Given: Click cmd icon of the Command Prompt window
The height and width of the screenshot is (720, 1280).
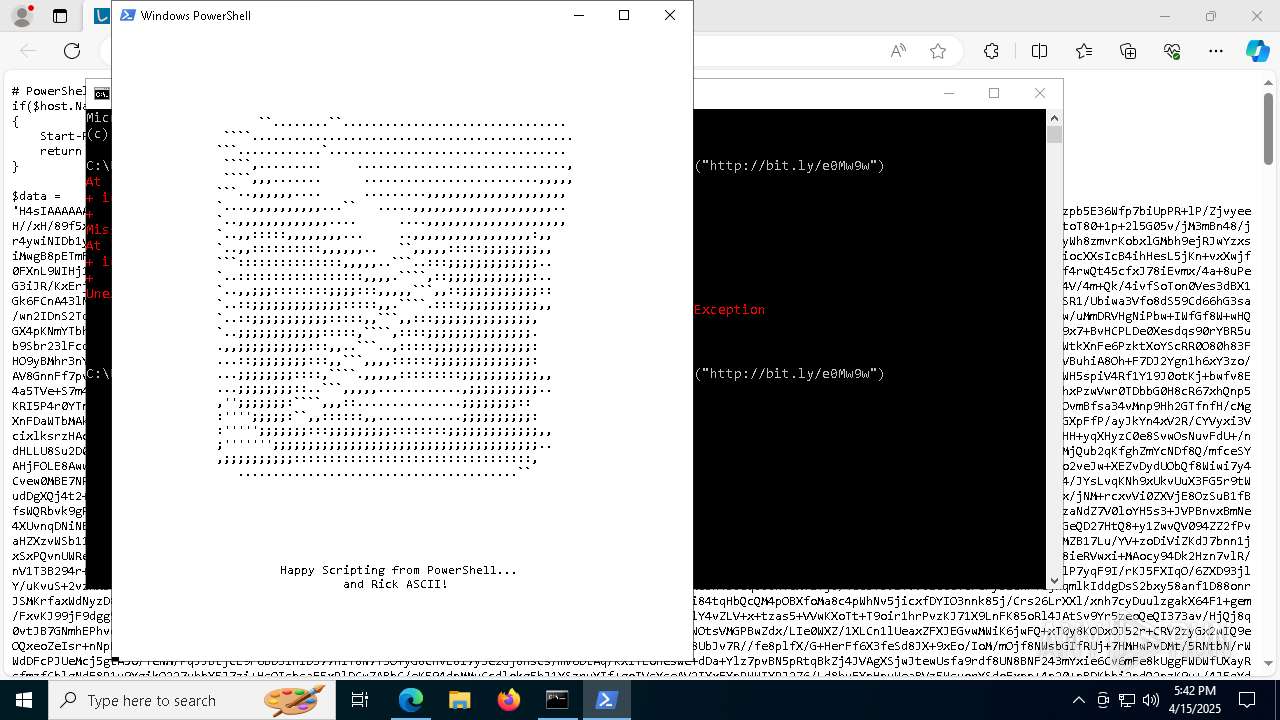Looking at the screenshot, I should tap(101, 94).
